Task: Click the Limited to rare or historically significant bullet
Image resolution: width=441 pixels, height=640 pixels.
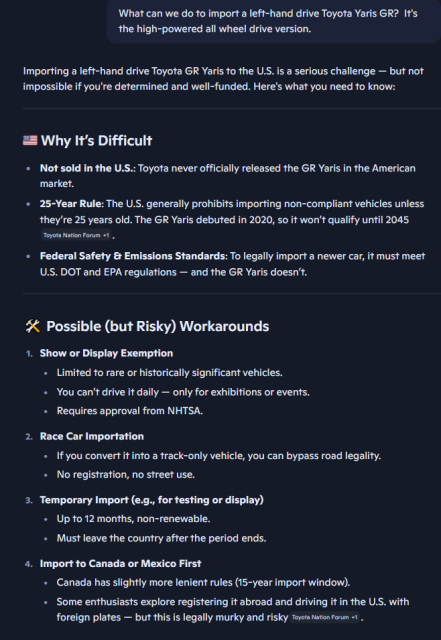Action: pyautogui.click(x=169, y=373)
